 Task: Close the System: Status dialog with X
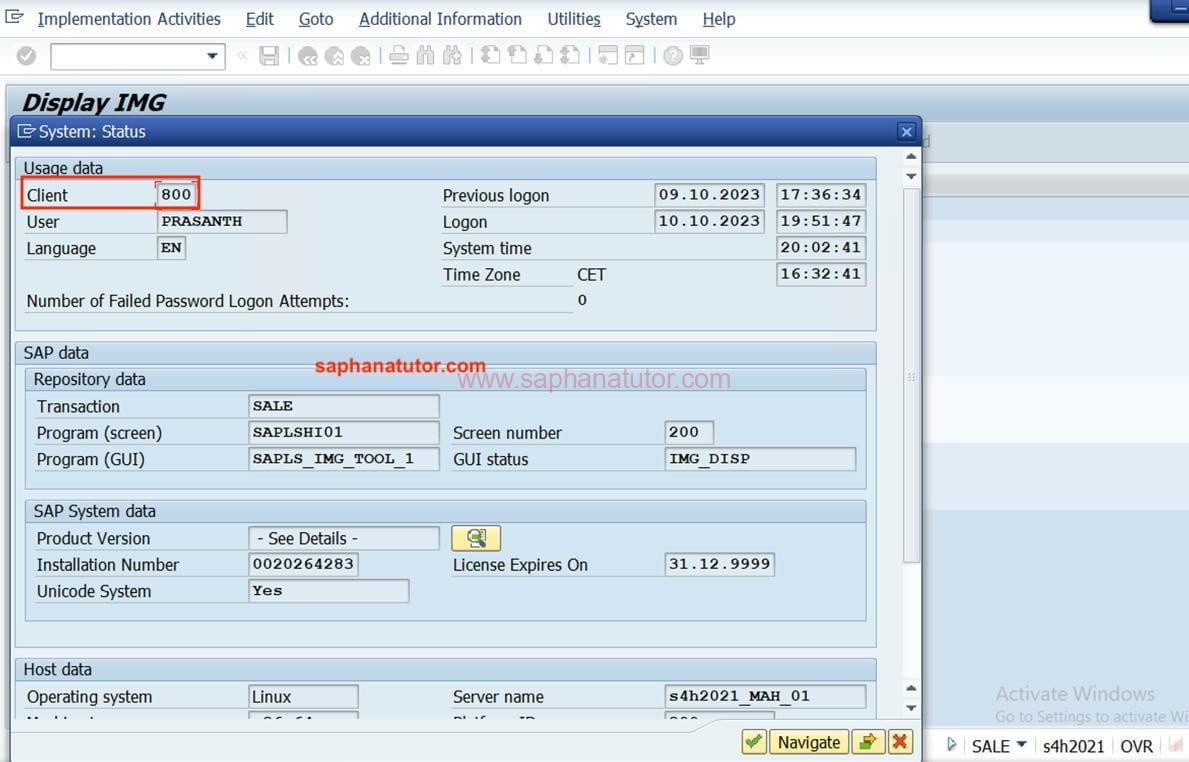point(906,132)
